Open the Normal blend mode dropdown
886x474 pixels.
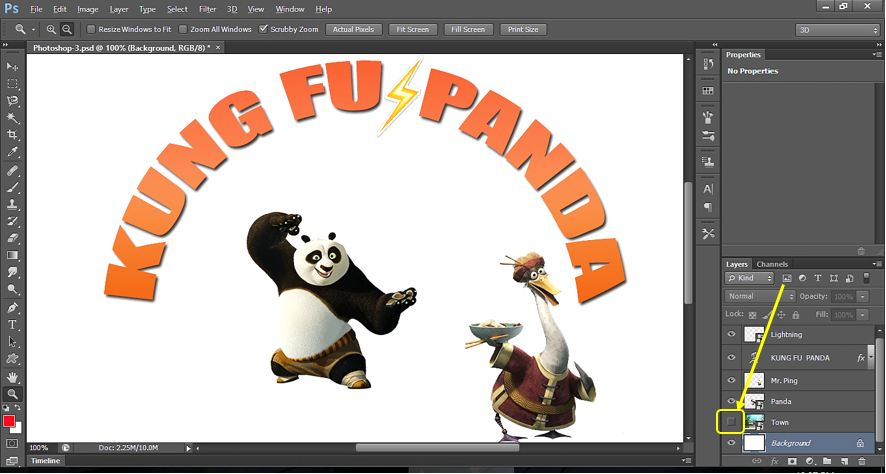point(760,296)
